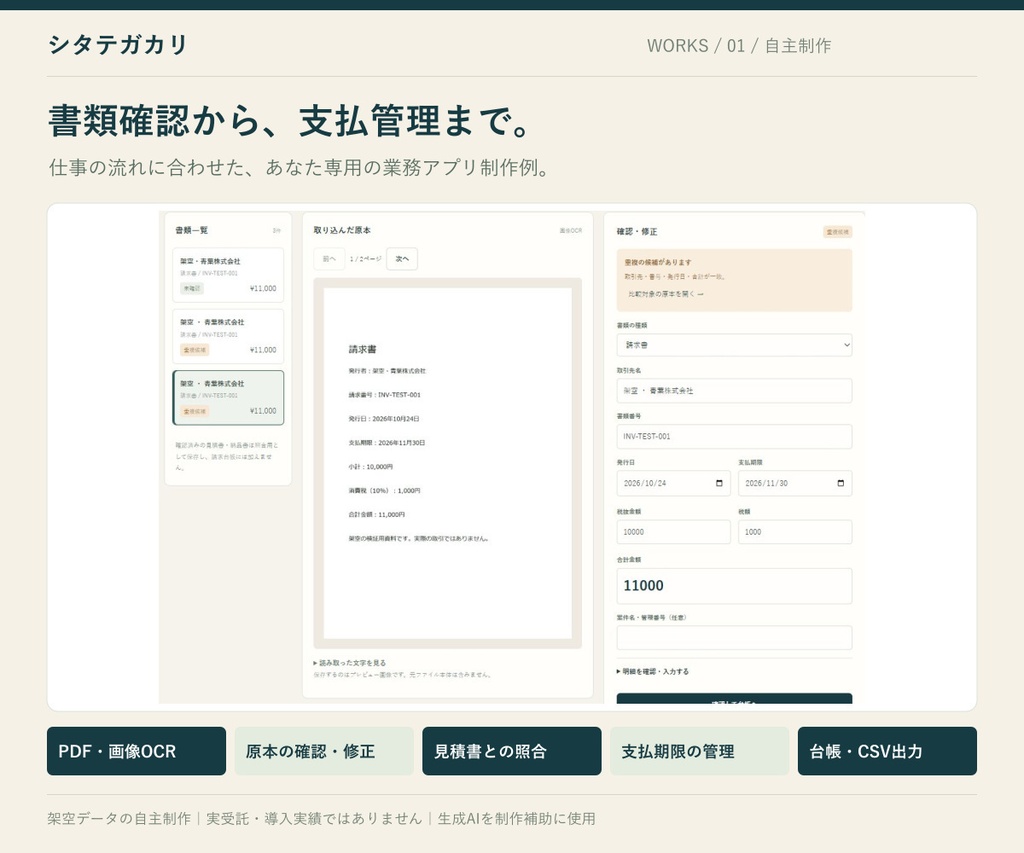Click subtitle beginning 仕事の流れに合わせた

click(x=299, y=168)
